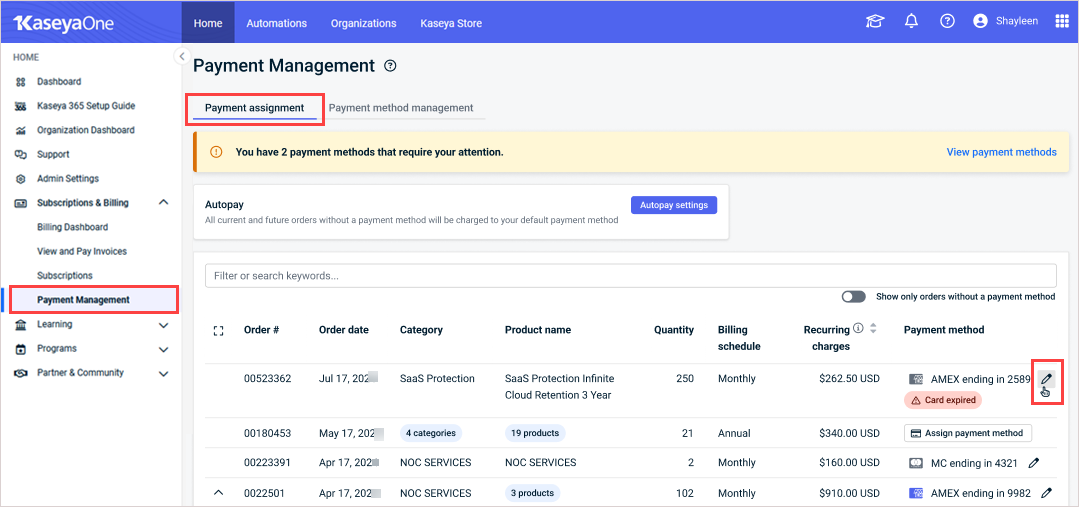Click Recurring charges info icon

(858, 328)
